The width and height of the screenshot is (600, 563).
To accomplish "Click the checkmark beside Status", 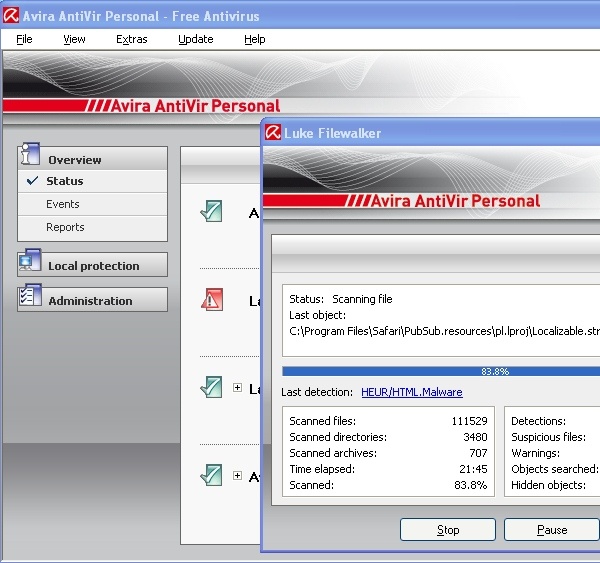I will pyautogui.click(x=33, y=180).
